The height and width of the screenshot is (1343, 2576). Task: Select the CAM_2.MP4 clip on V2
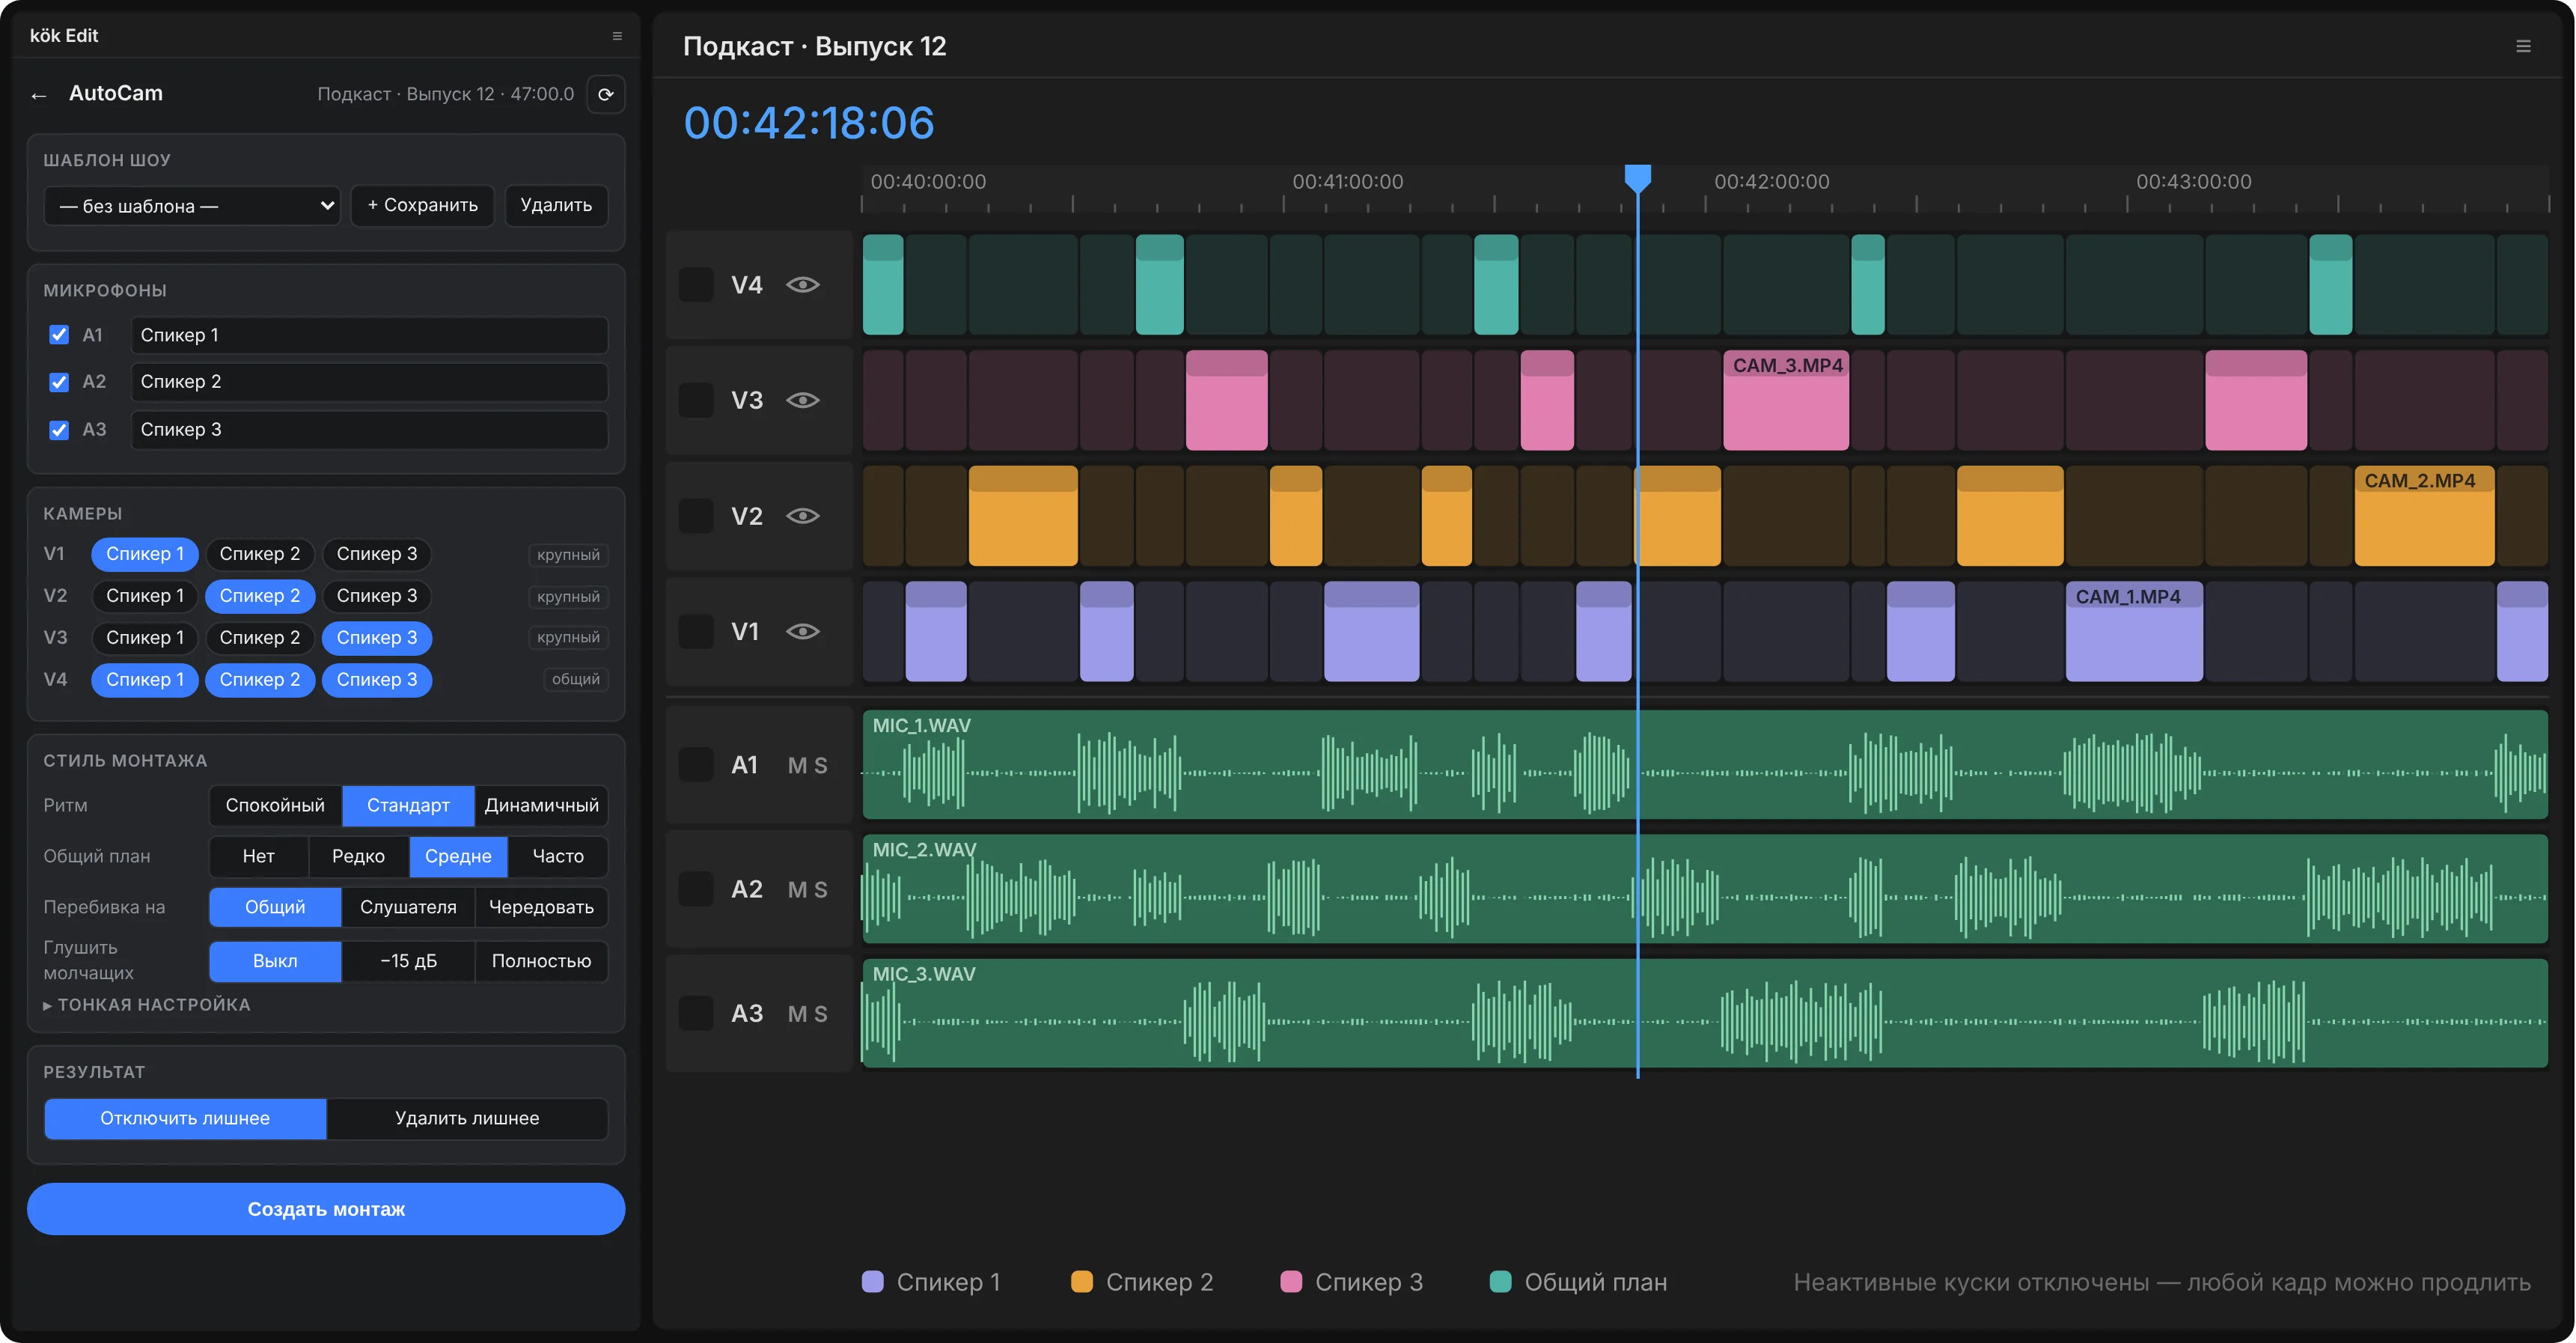point(2425,516)
